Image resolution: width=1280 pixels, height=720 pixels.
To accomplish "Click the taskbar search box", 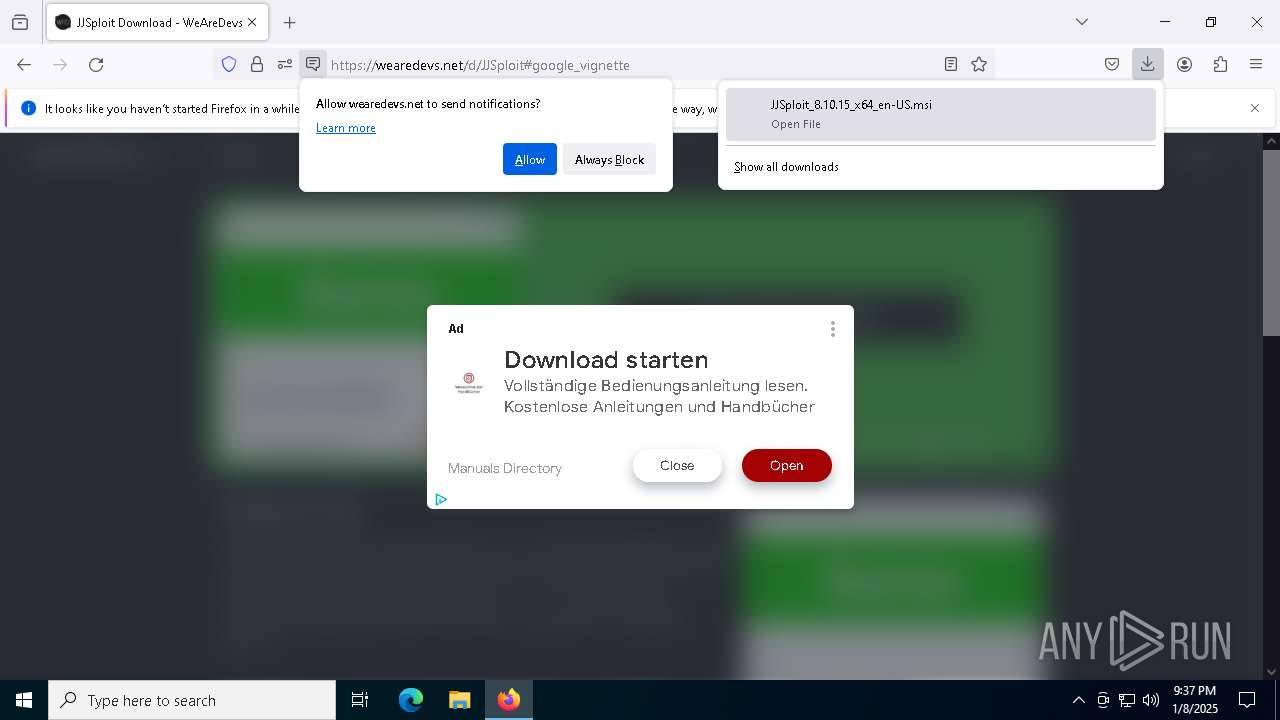I will click(192, 700).
